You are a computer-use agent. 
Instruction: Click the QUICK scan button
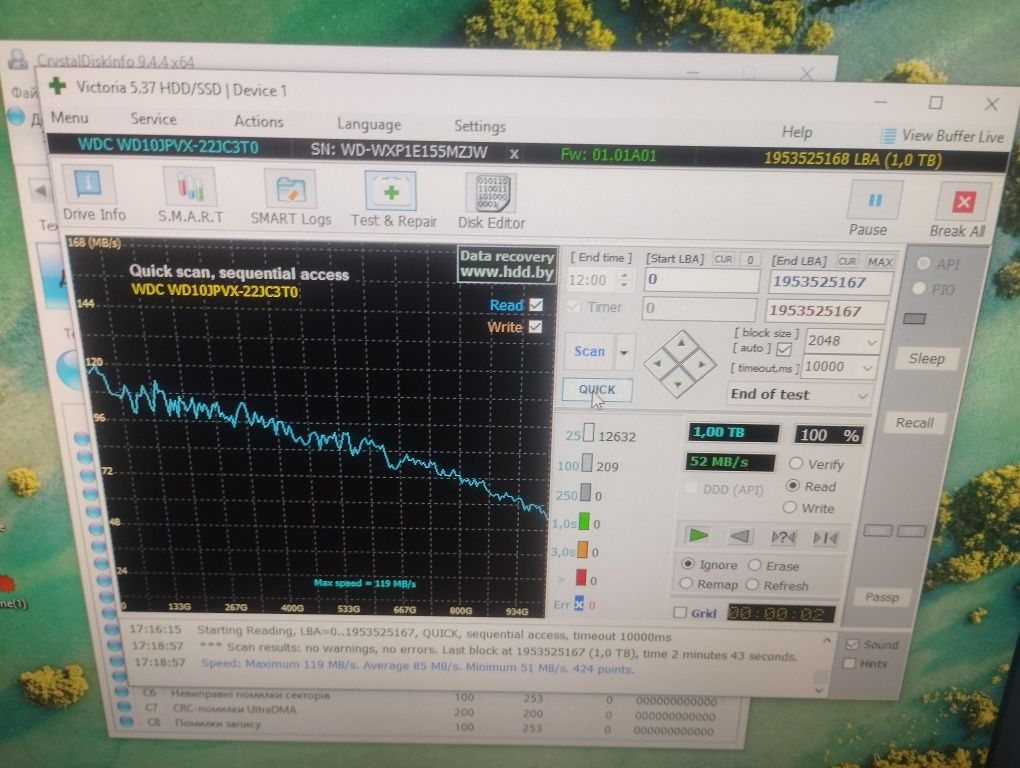click(x=597, y=390)
